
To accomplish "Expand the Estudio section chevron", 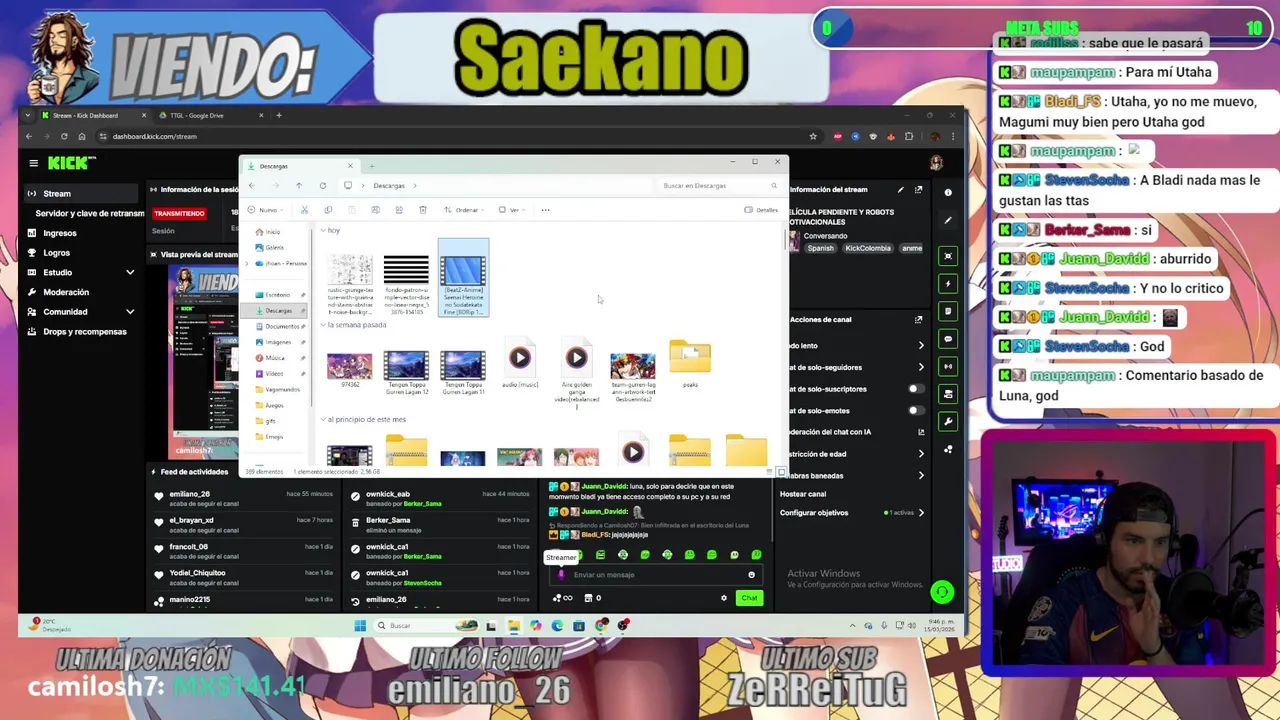I will coord(129,272).
